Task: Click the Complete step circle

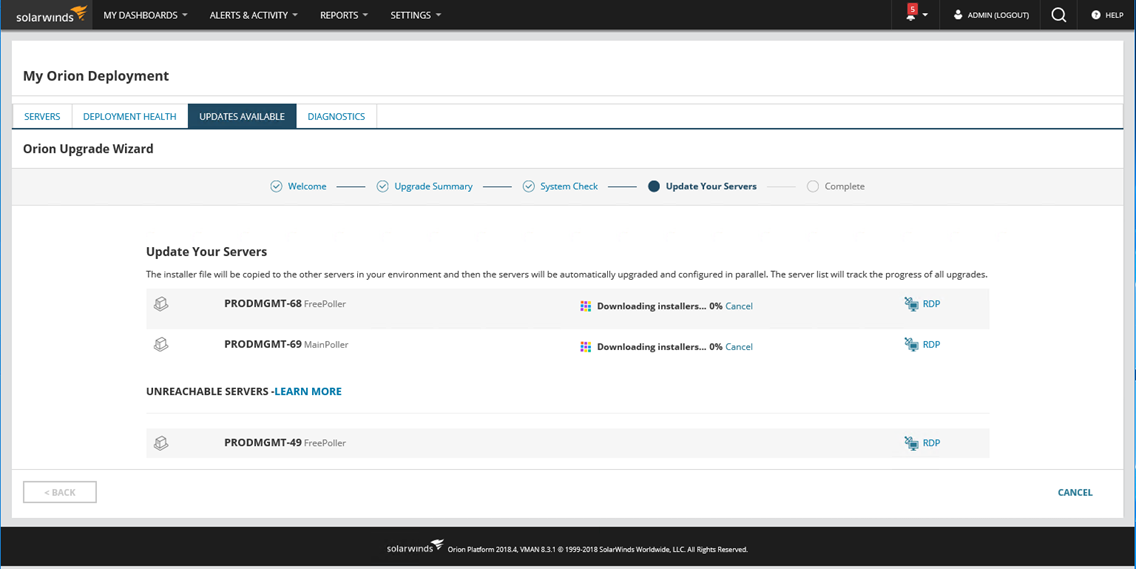Action: 813,186
